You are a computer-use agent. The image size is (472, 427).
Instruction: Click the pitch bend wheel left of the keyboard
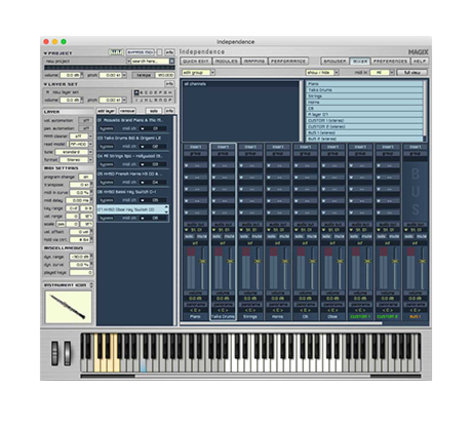pos(55,353)
